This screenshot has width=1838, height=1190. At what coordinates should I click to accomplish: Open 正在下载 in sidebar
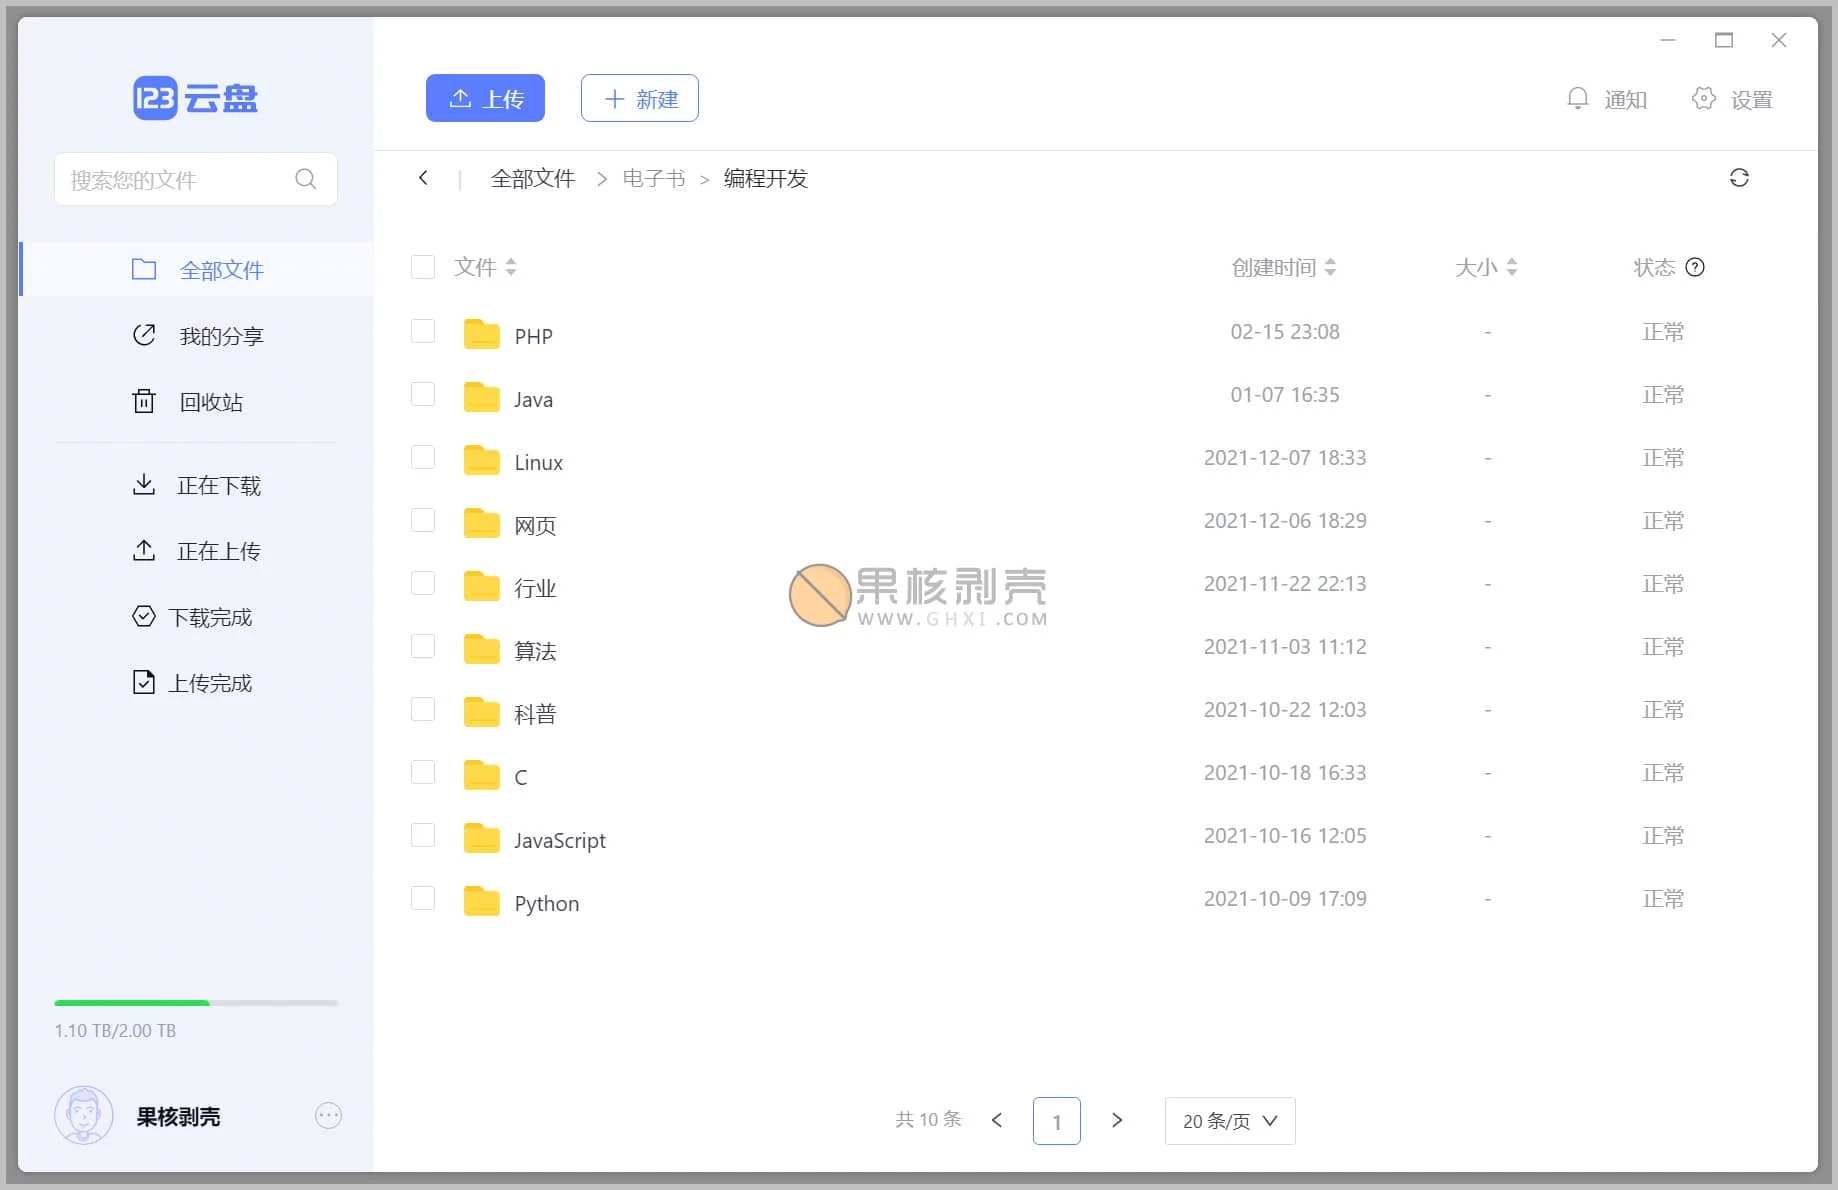pos(197,485)
